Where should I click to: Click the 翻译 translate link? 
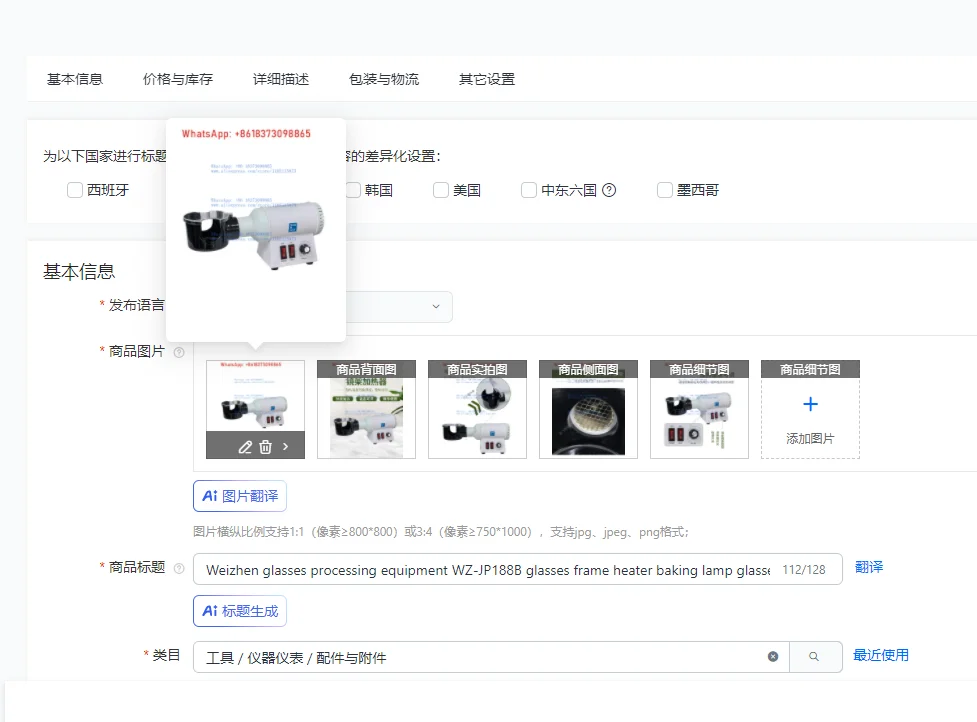coord(866,567)
